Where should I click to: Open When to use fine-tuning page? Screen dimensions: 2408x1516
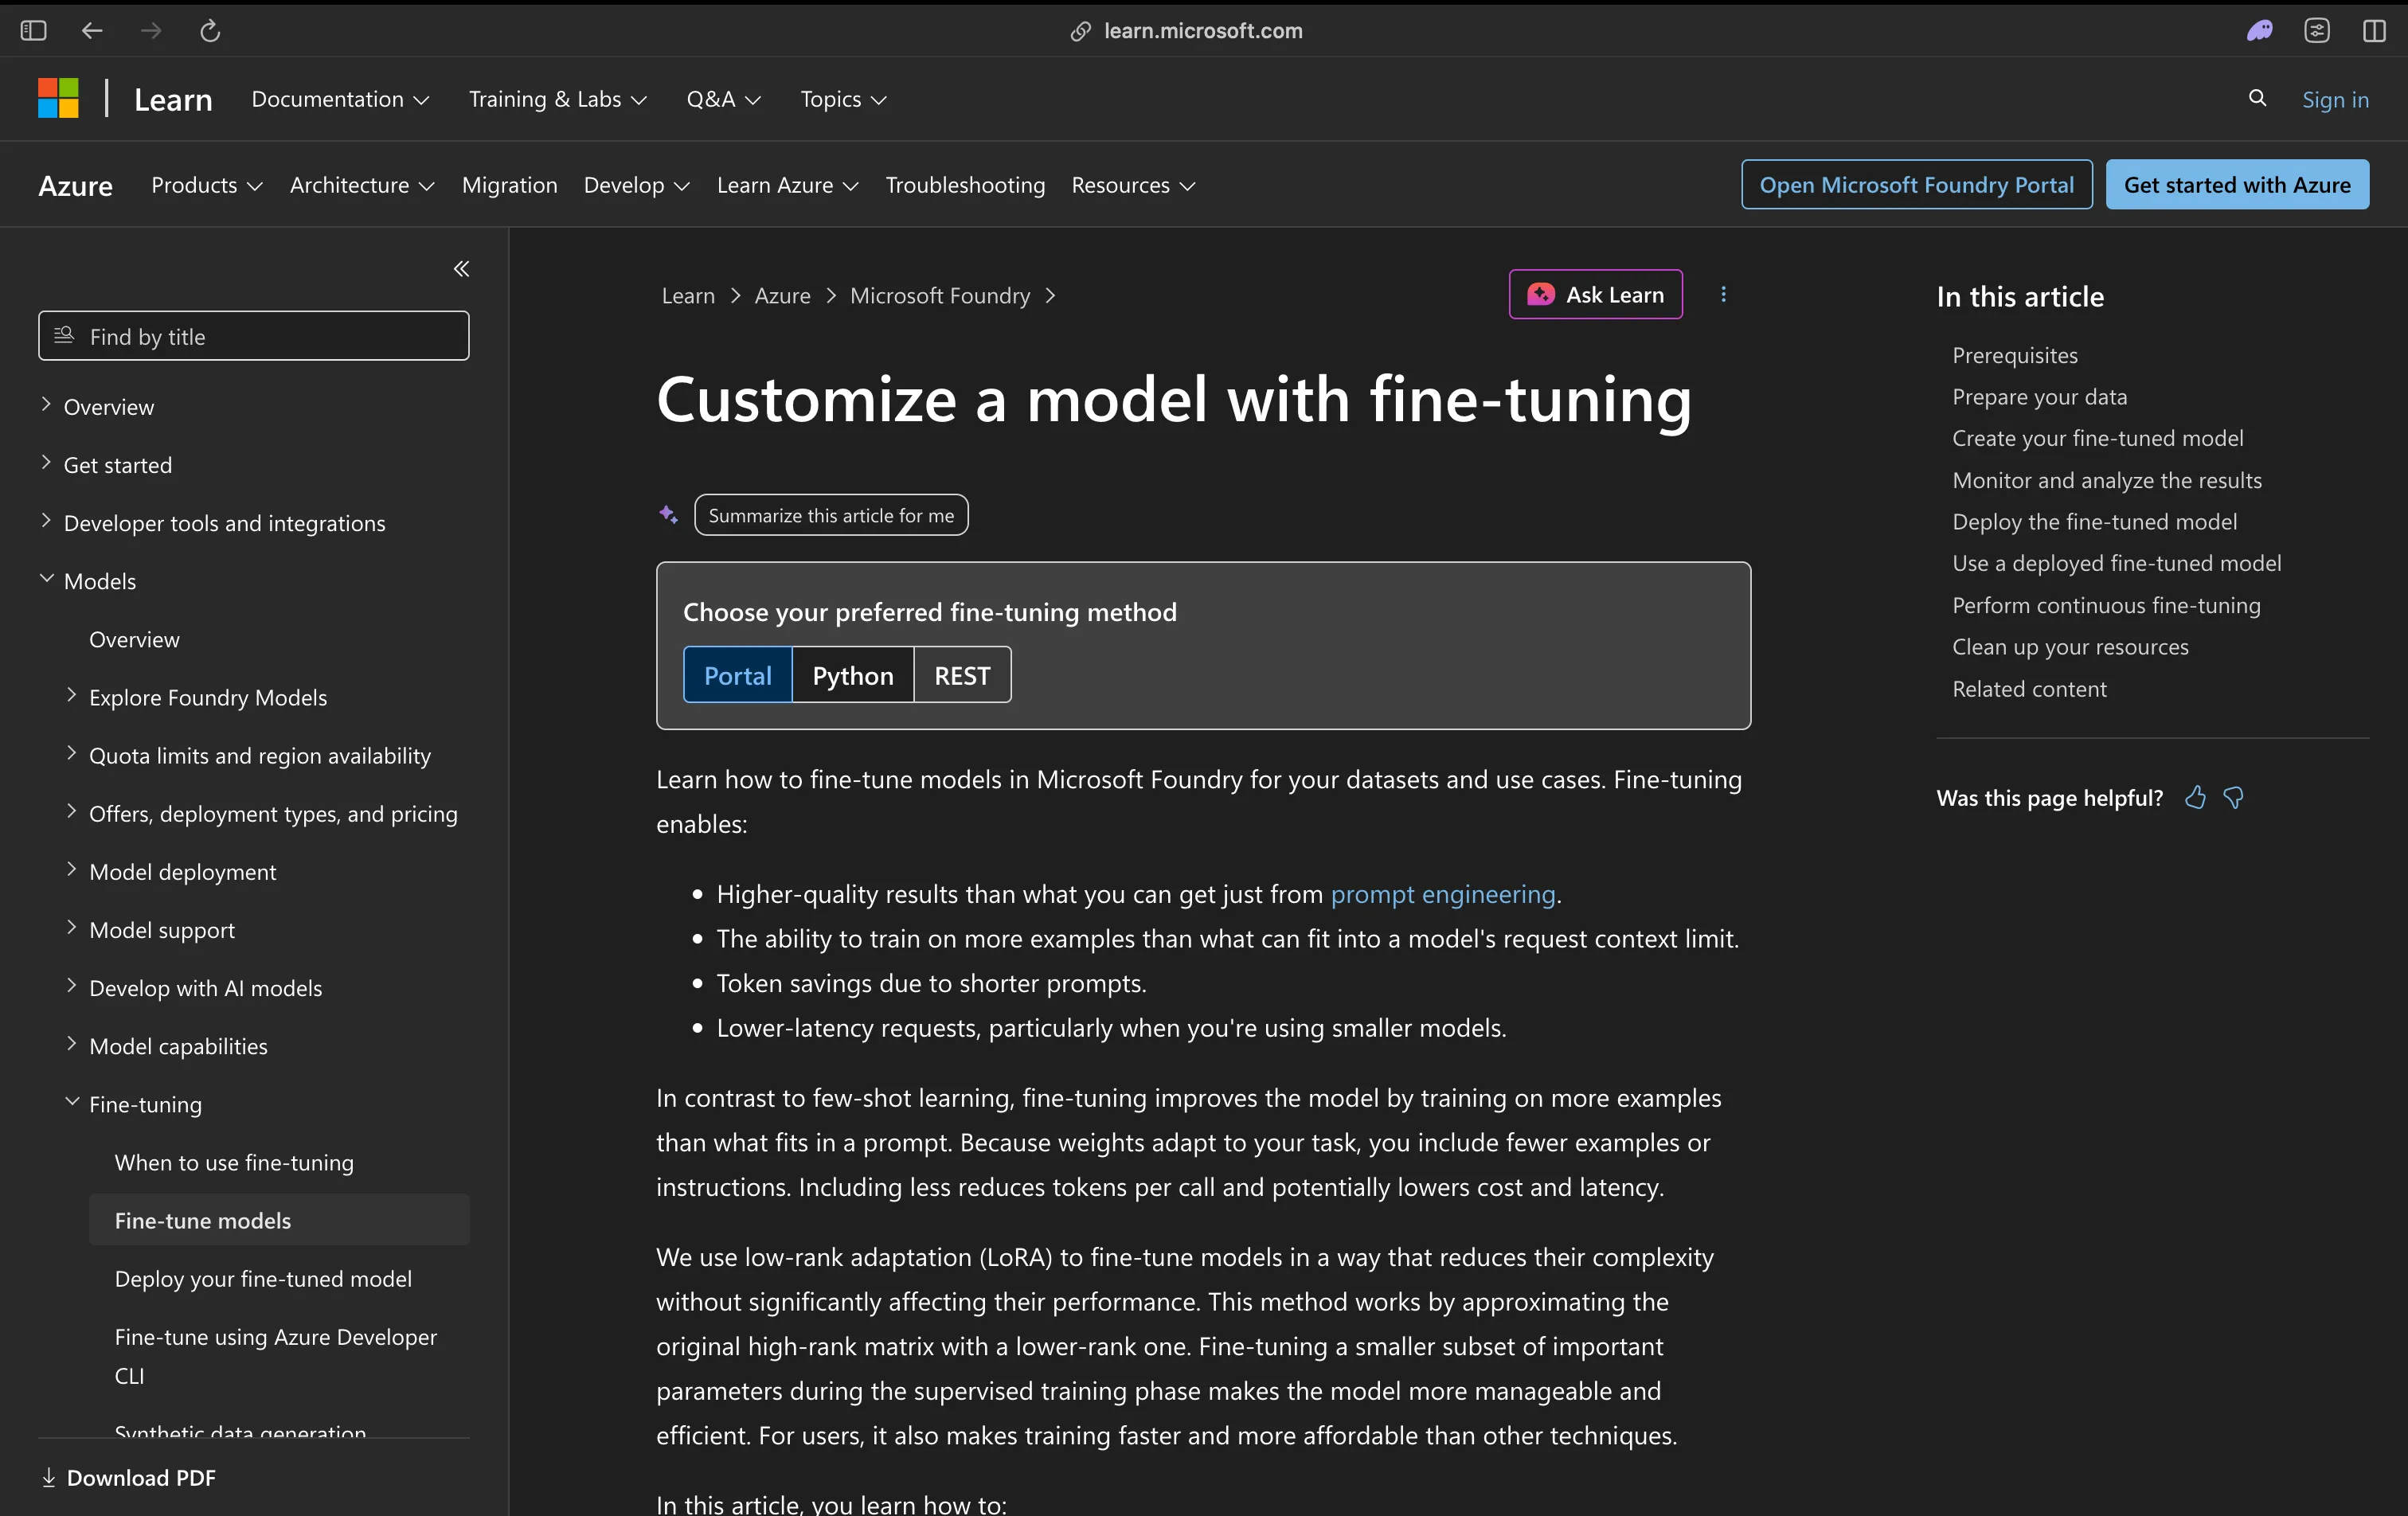coord(234,1162)
